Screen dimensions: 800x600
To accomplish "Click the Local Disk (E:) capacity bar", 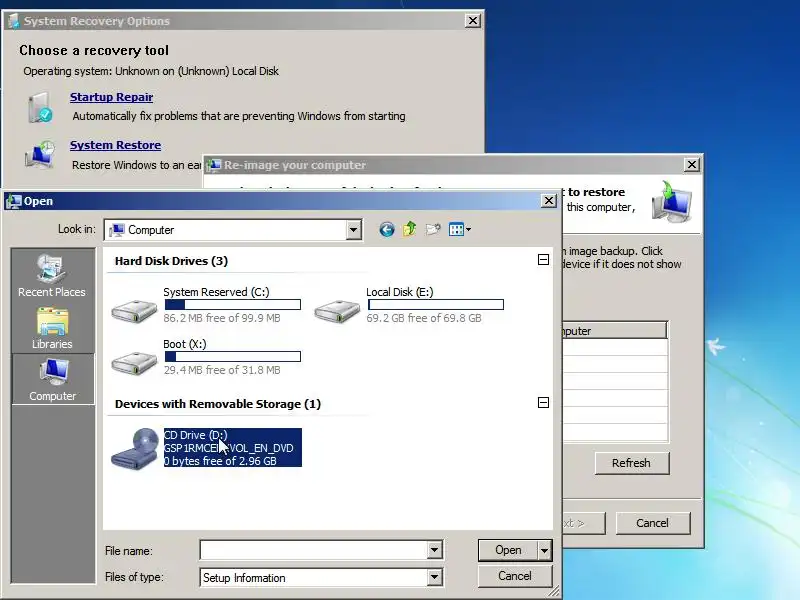I will point(436,305).
